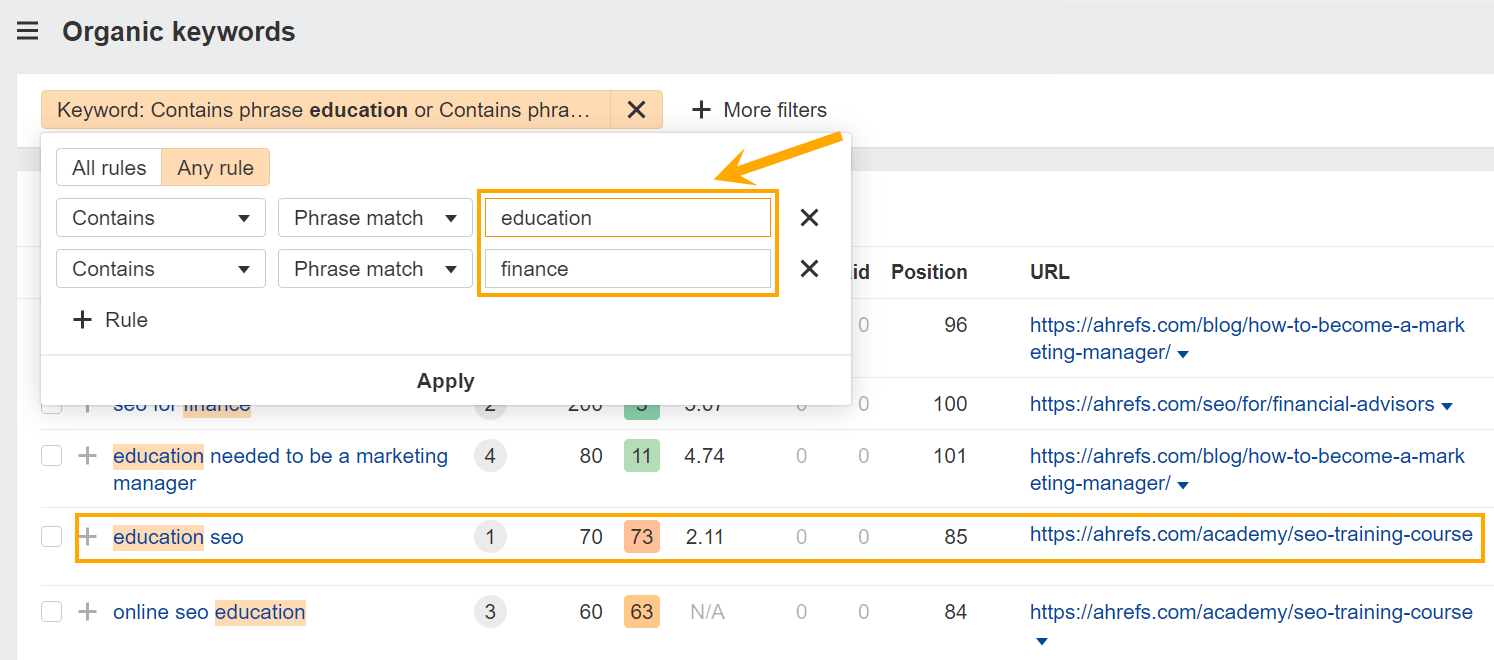Click inside the education text input field

pyautogui.click(x=627, y=217)
